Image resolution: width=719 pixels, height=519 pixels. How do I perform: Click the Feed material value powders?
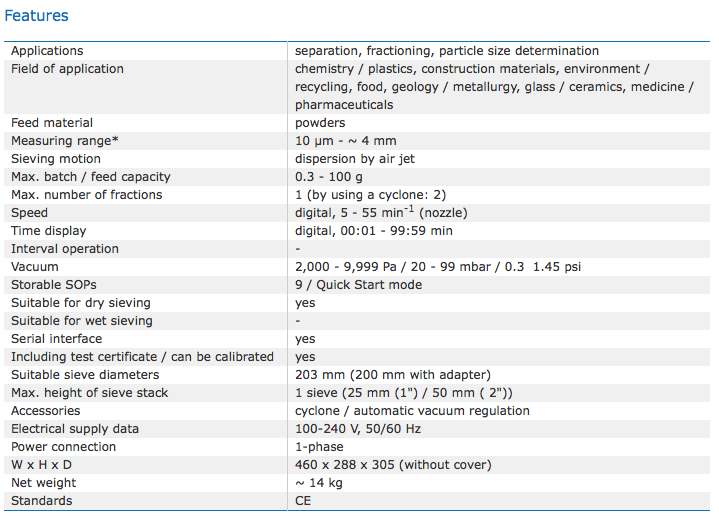(320, 123)
